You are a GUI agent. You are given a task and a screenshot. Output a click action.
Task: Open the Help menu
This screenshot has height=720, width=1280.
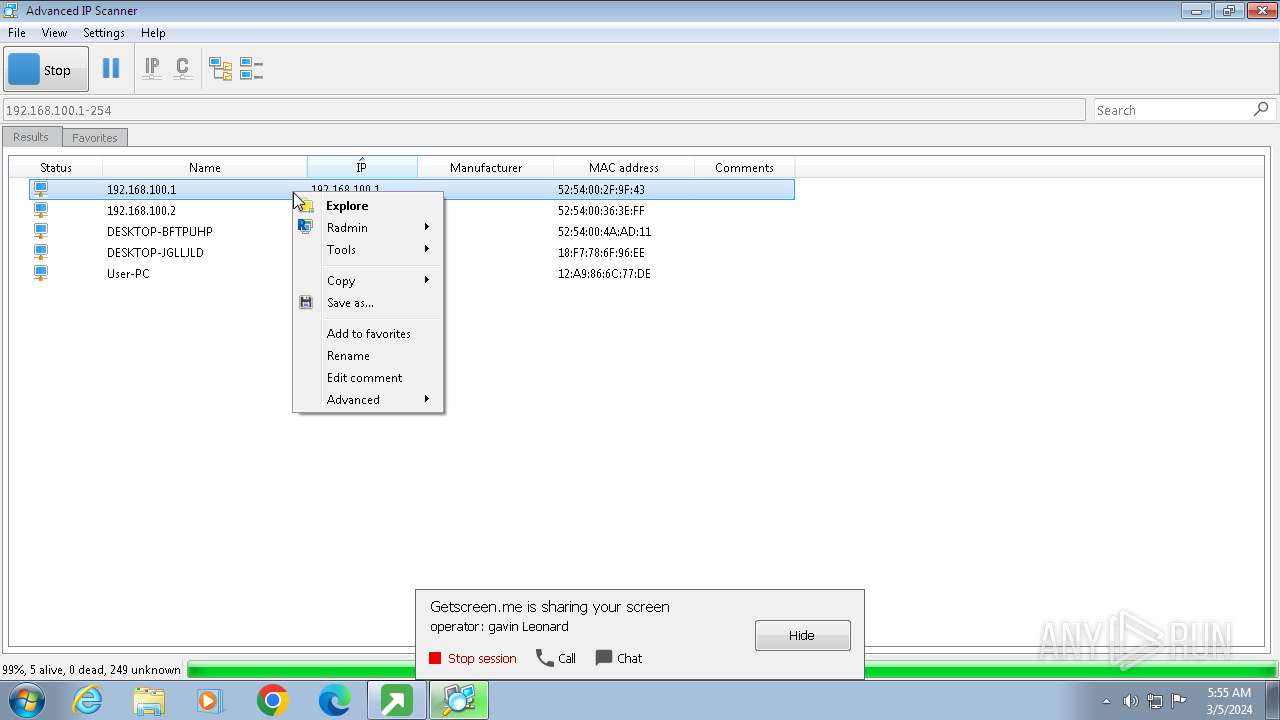[153, 33]
